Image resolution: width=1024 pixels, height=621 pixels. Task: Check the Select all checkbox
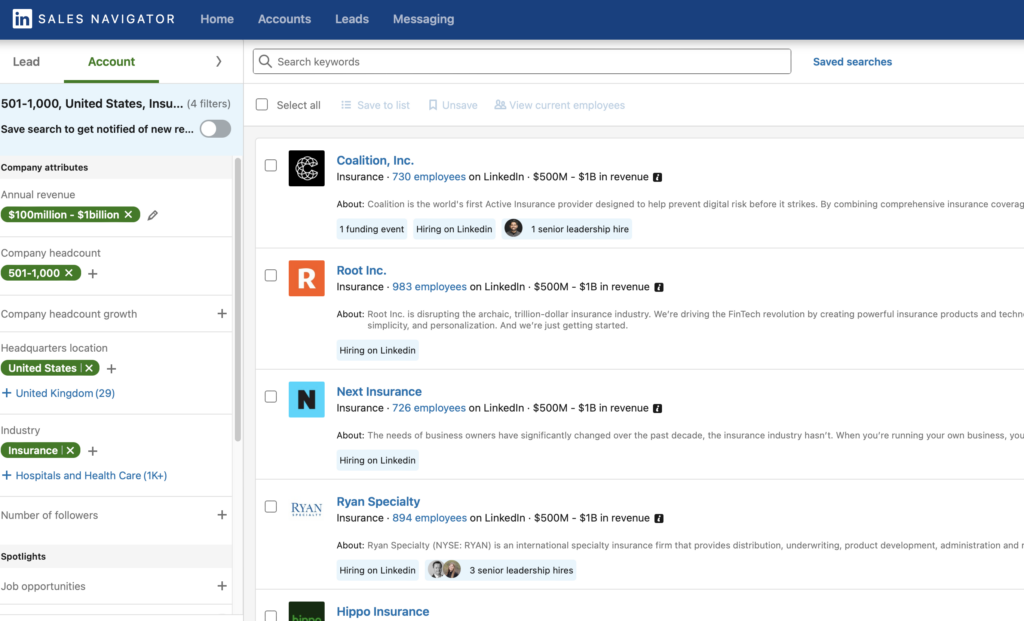coord(262,104)
